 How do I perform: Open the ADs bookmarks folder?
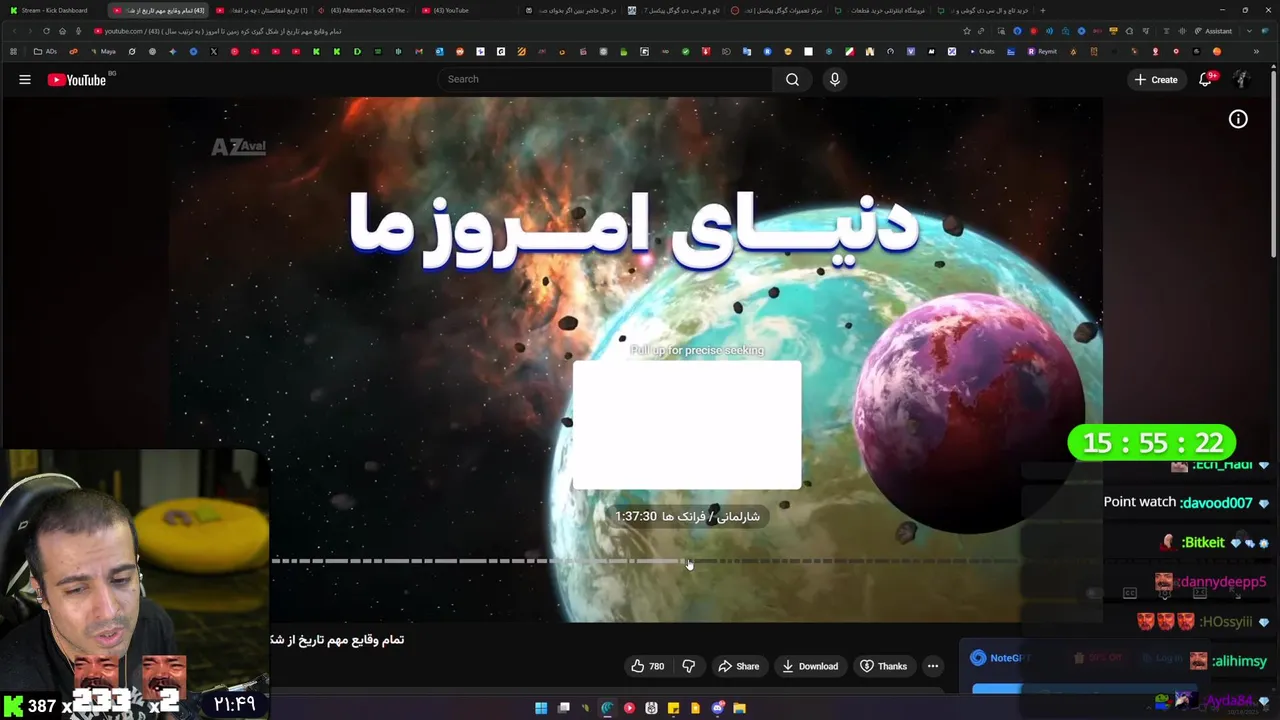pyautogui.click(x=44, y=51)
